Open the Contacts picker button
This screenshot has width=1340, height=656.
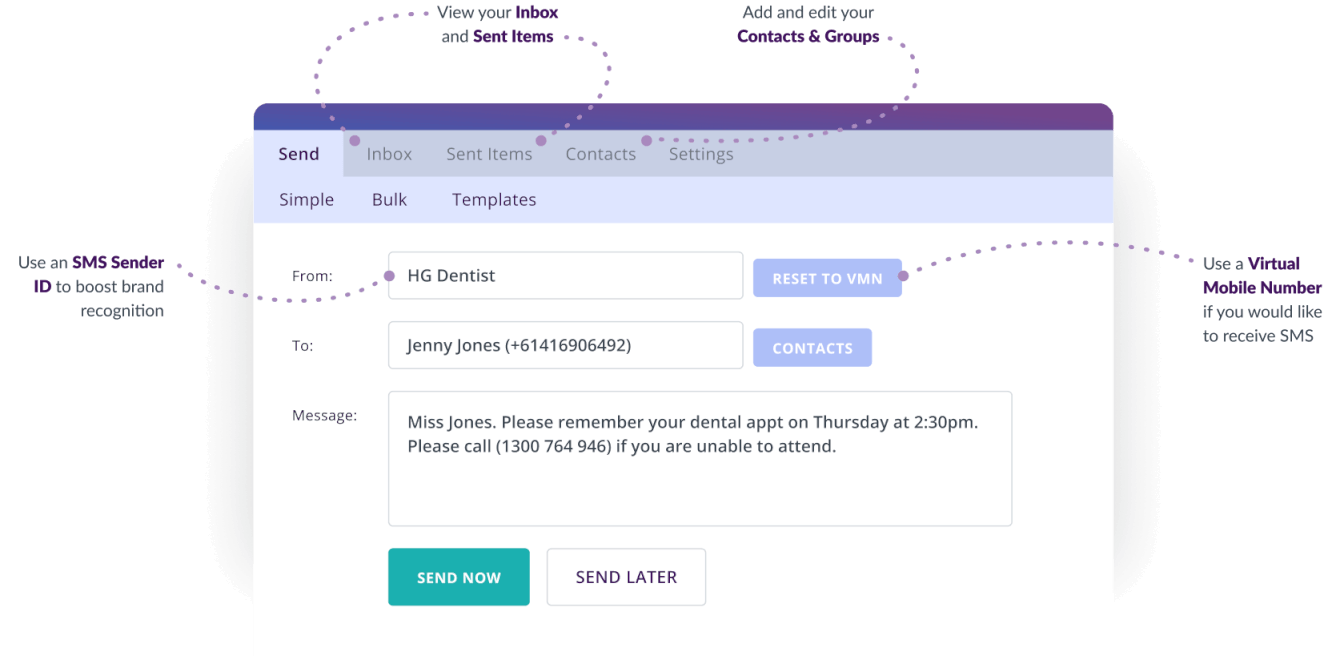[x=812, y=348]
